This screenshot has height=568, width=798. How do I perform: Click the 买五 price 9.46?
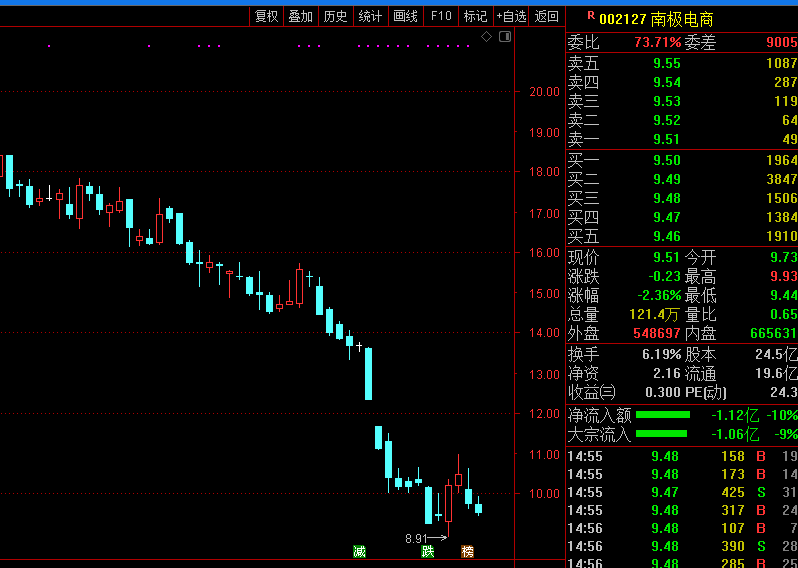point(667,236)
